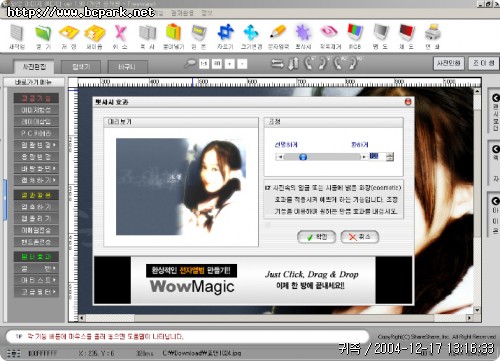Cancel the dialog with the red-X 취소 button
The width and height of the screenshot is (500, 361).
[x=359, y=237]
